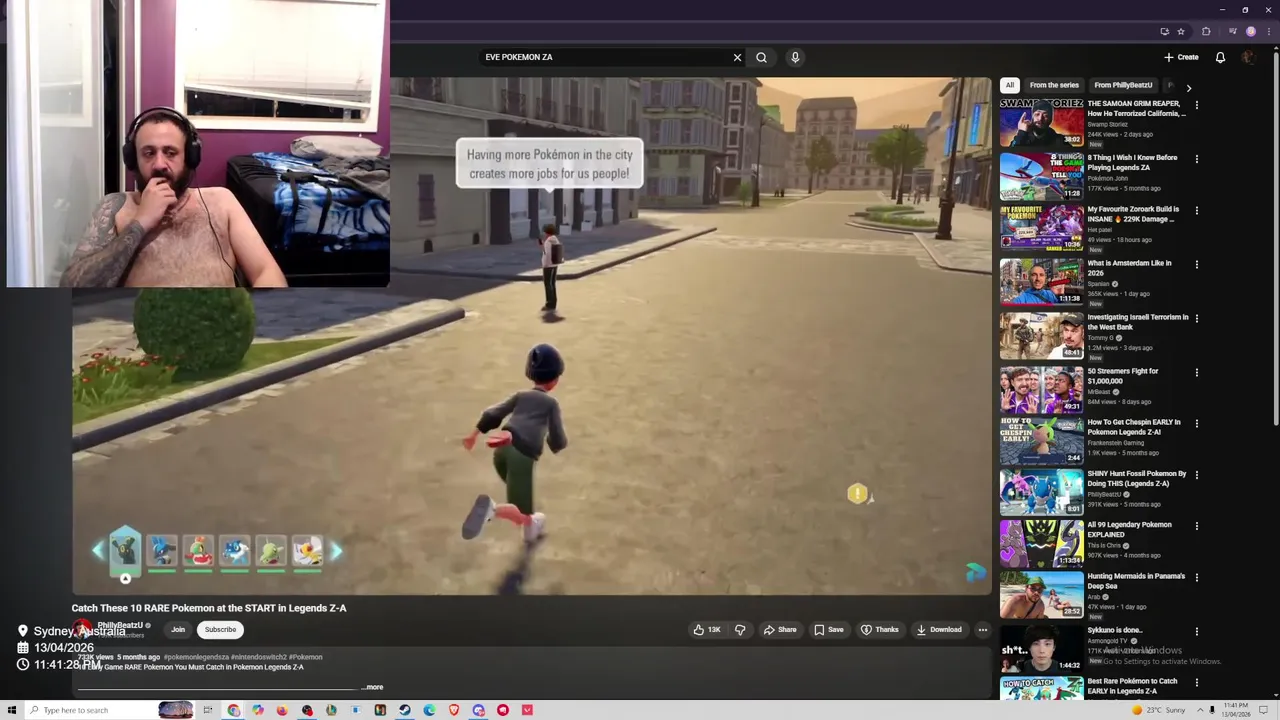Image resolution: width=1280 pixels, height=720 pixels.
Task: Open options menu for Zoroark Build video
Action: [x=1196, y=211]
